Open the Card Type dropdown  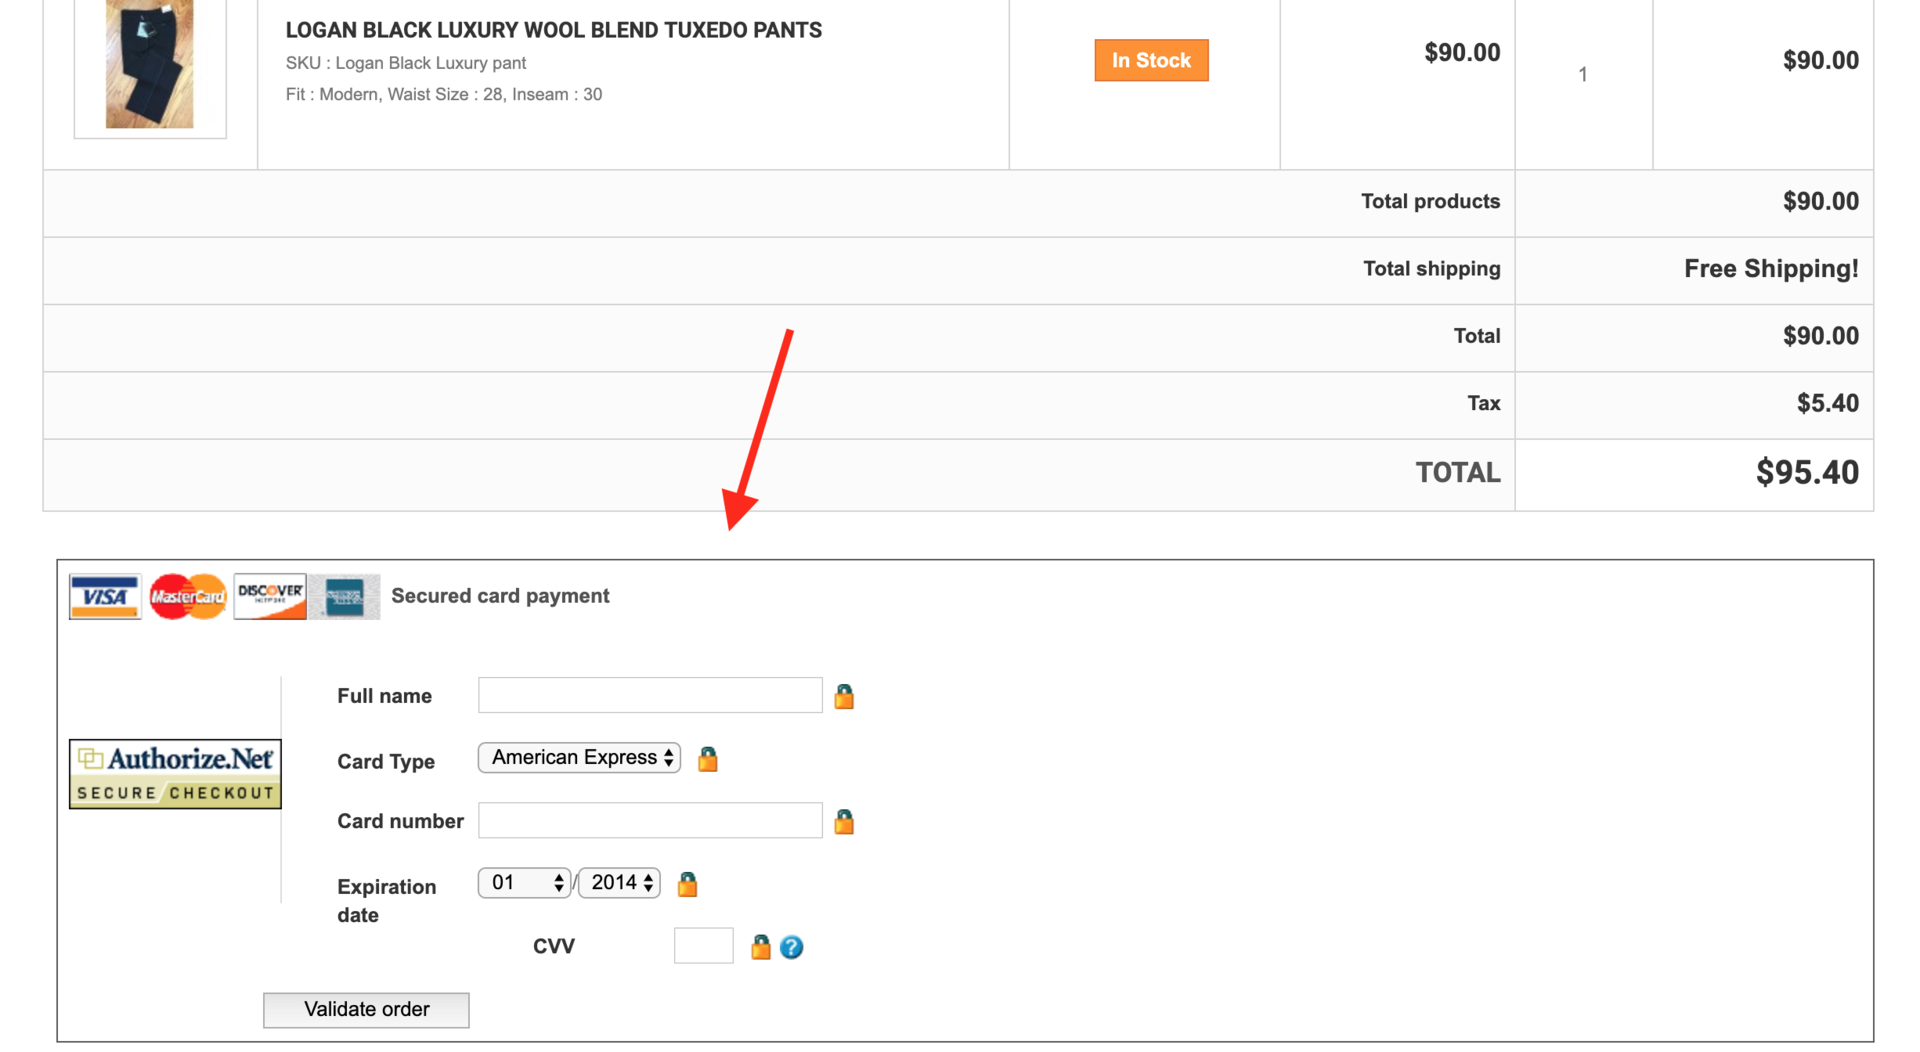click(x=580, y=758)
